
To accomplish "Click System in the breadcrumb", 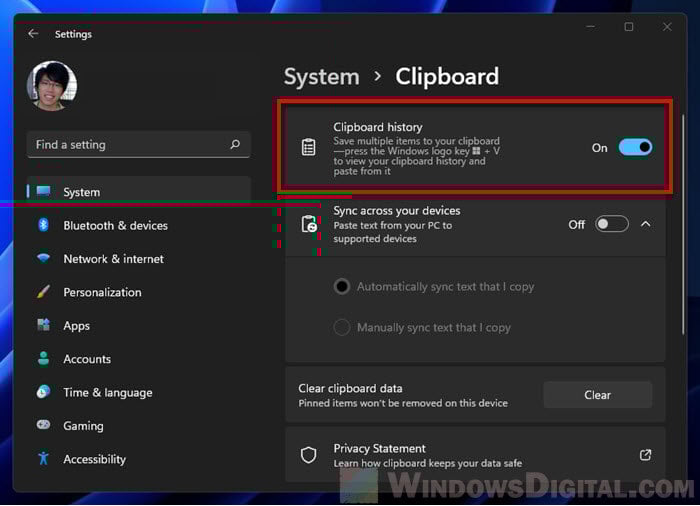I will (x=322, y=77).
